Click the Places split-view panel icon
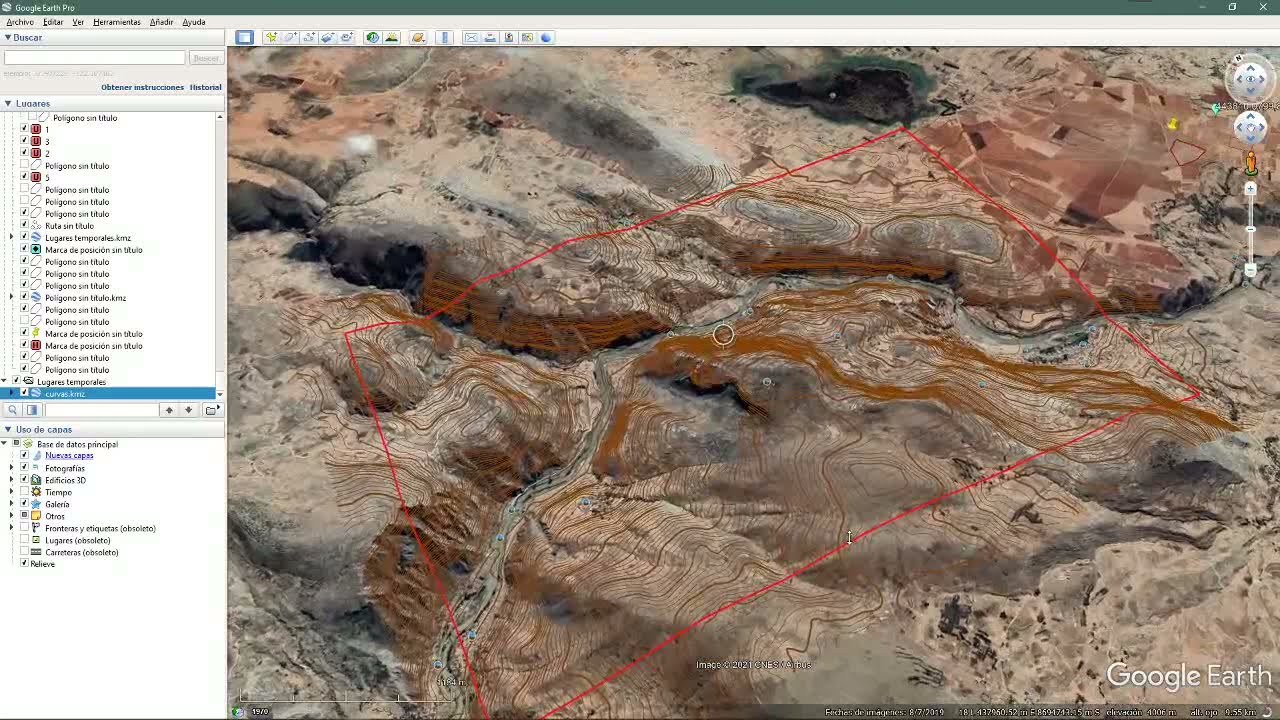 [x=32, y=410]
